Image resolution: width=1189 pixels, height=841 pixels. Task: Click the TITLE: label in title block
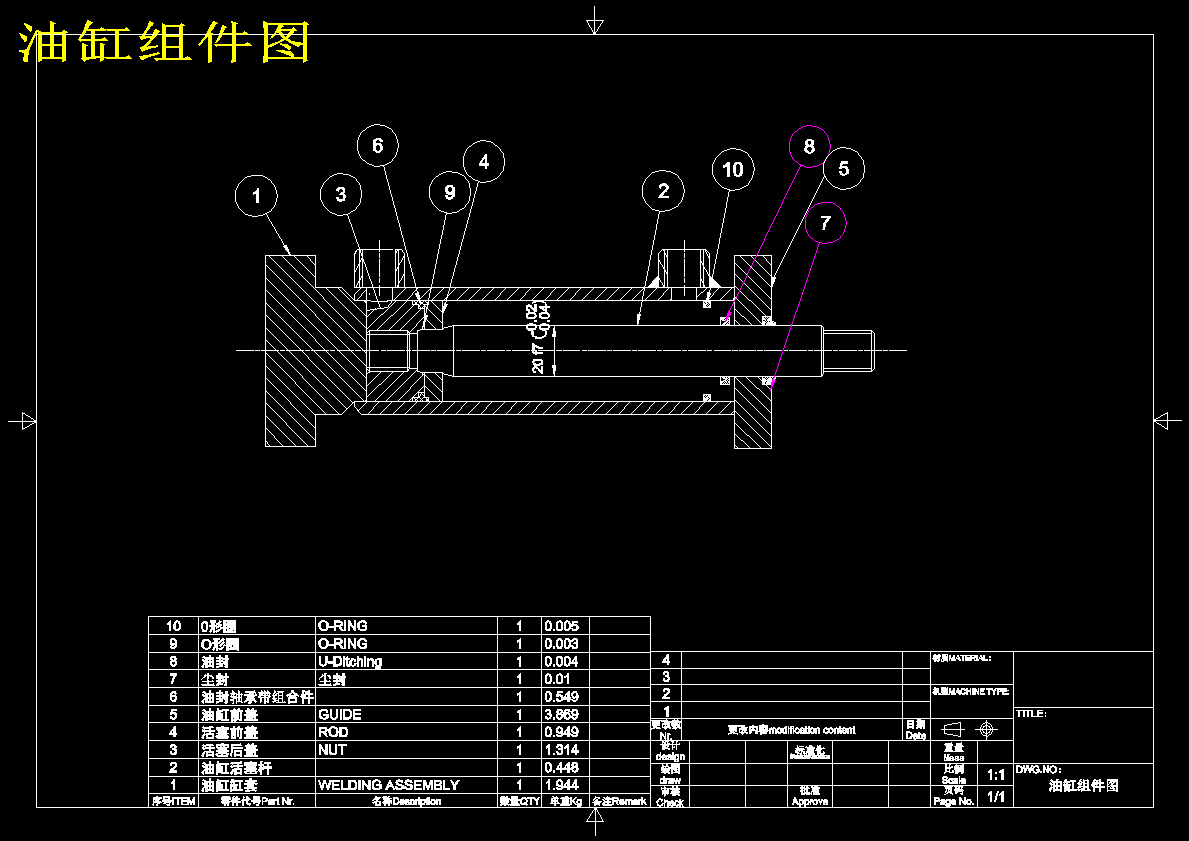1031,714
